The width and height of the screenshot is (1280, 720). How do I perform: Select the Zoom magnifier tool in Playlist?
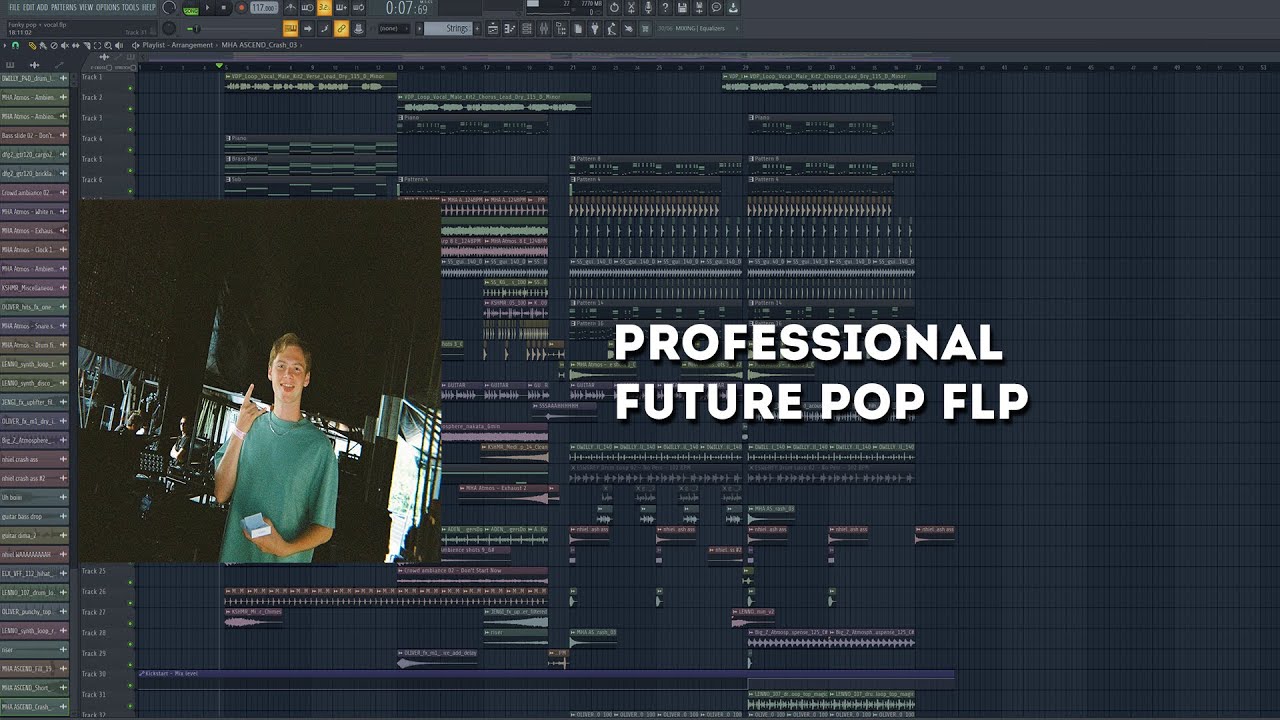pyautogui.click(x=108, y=45)
